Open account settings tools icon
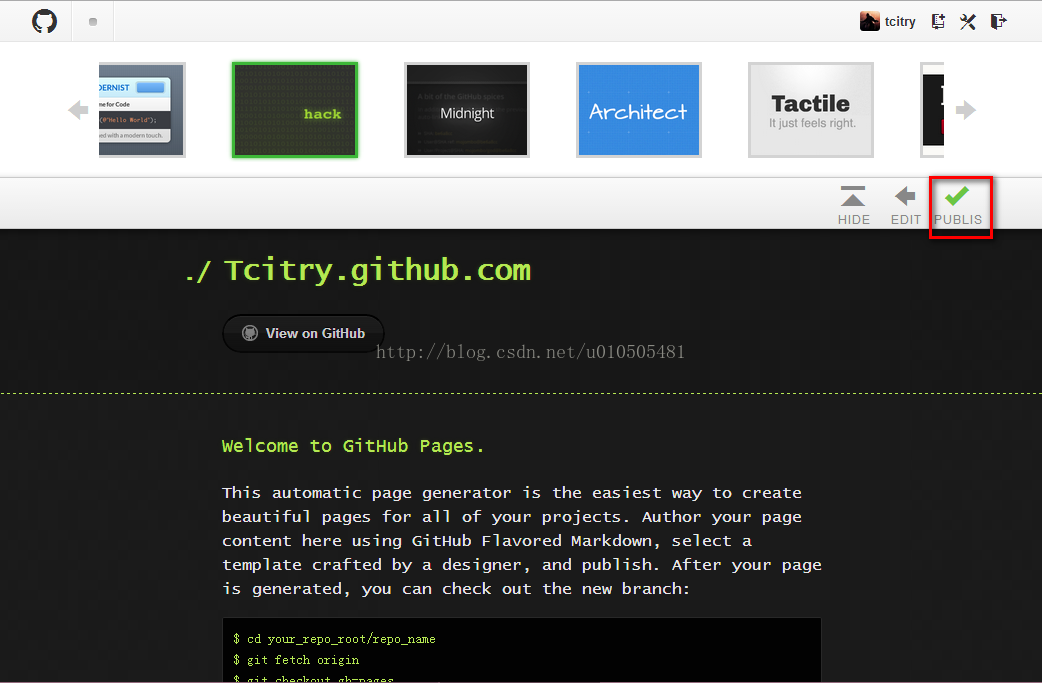 tap(968, 21)
